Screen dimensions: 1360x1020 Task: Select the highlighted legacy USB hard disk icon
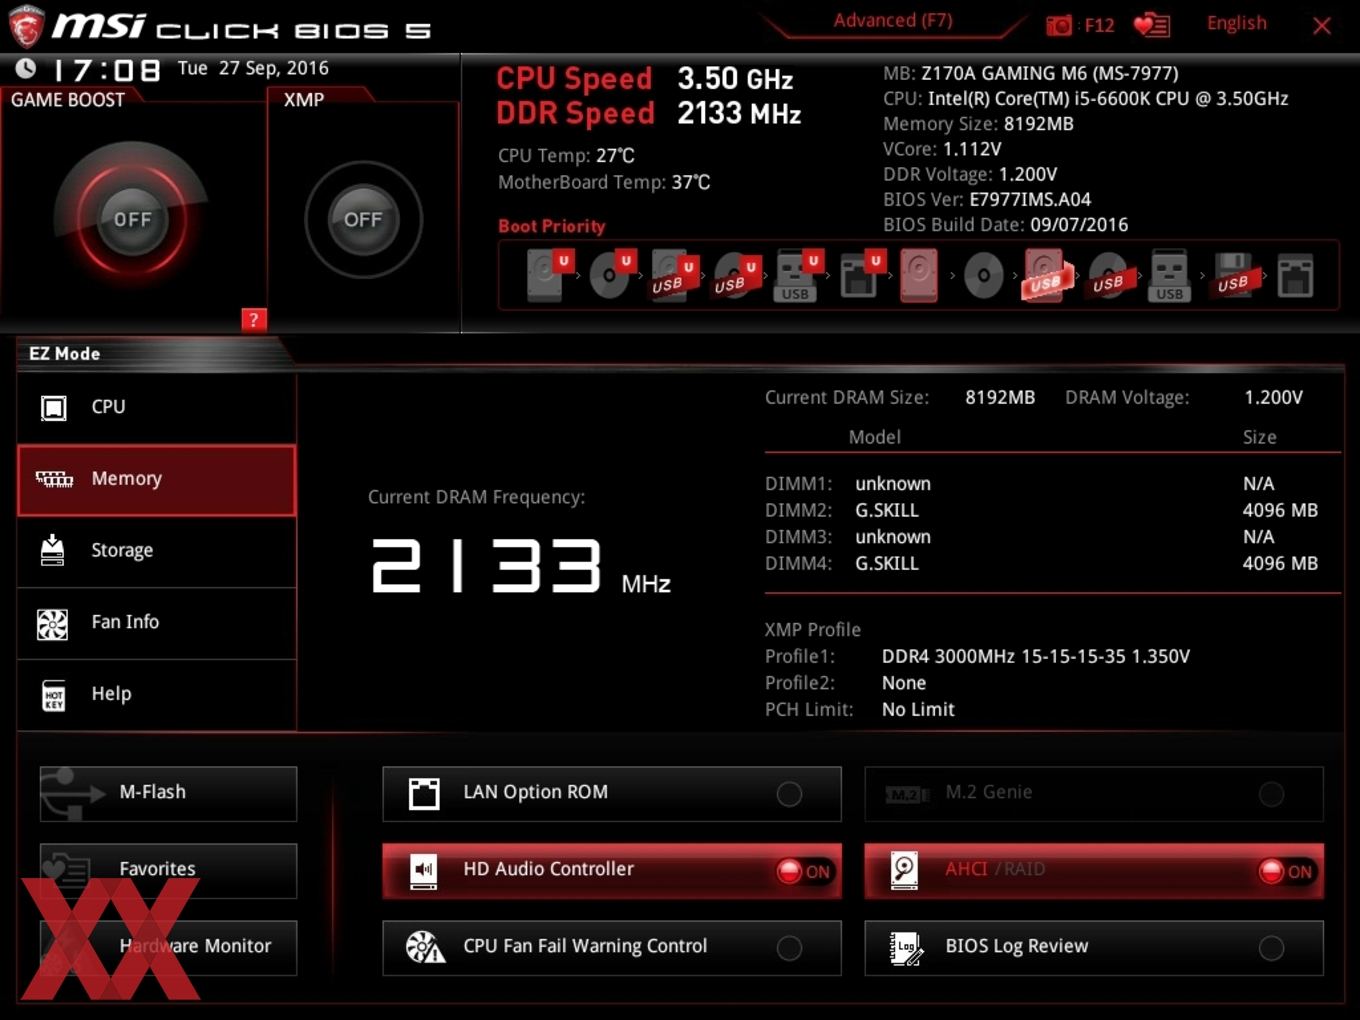pos(1045,275)
